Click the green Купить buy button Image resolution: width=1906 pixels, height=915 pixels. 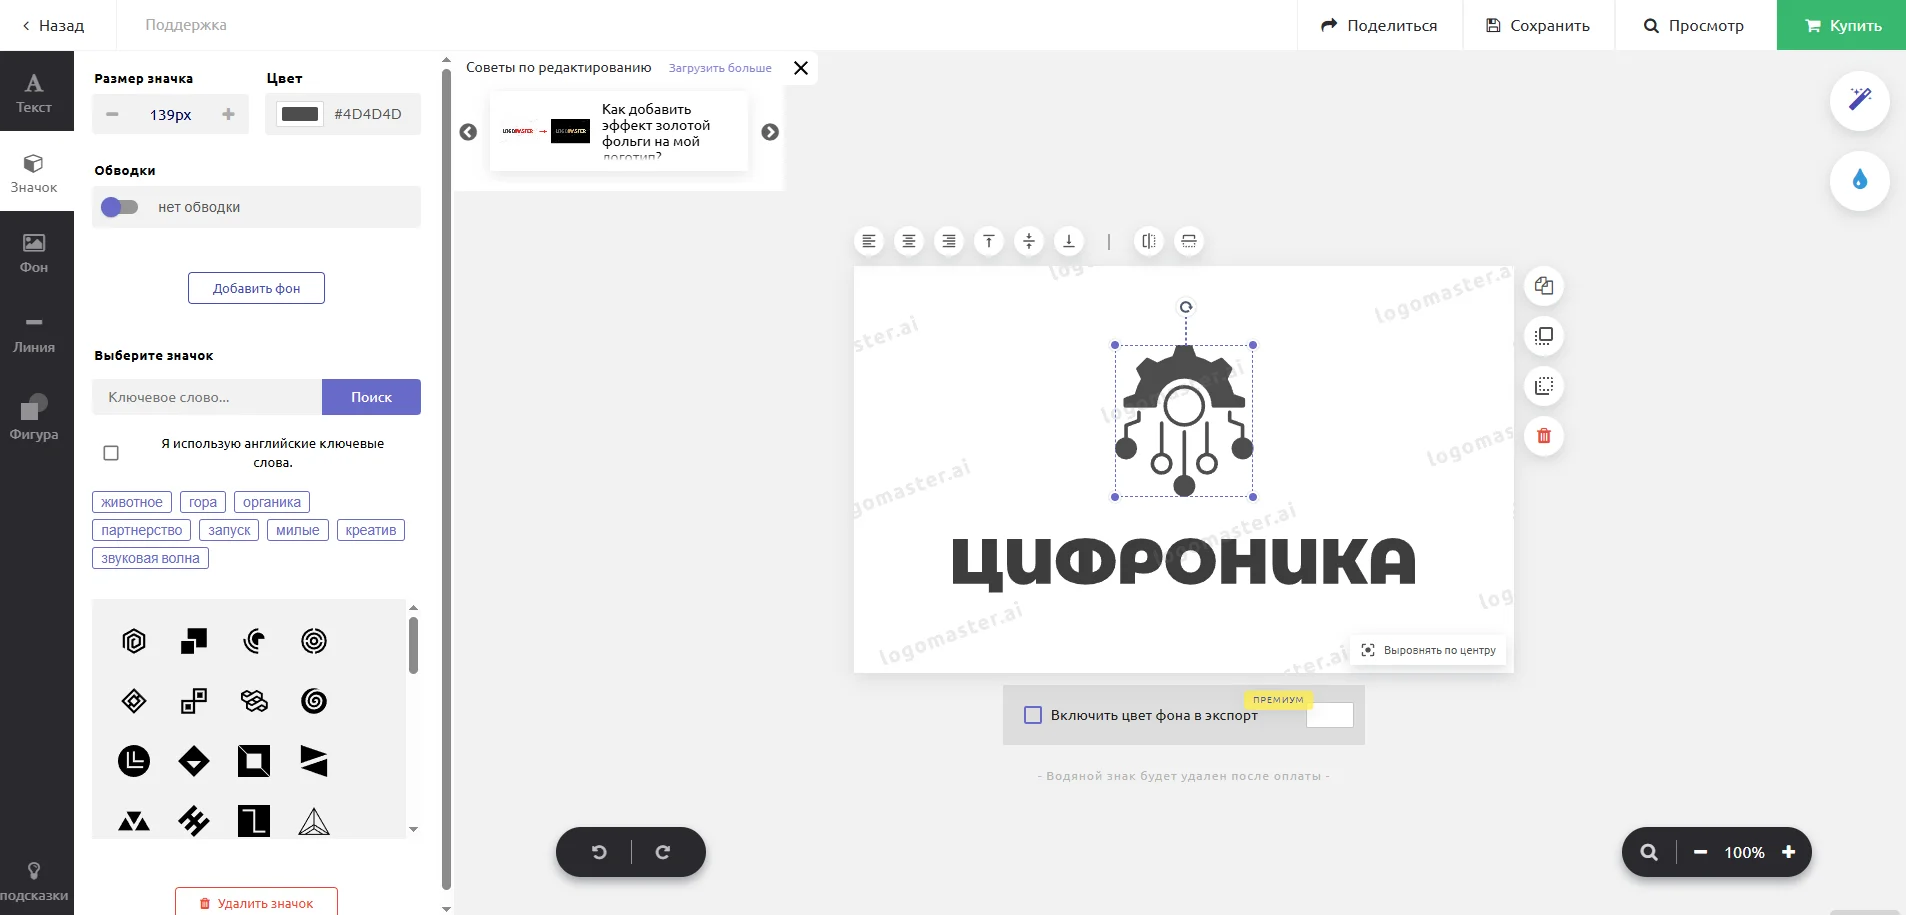(x=1841, y=25)
